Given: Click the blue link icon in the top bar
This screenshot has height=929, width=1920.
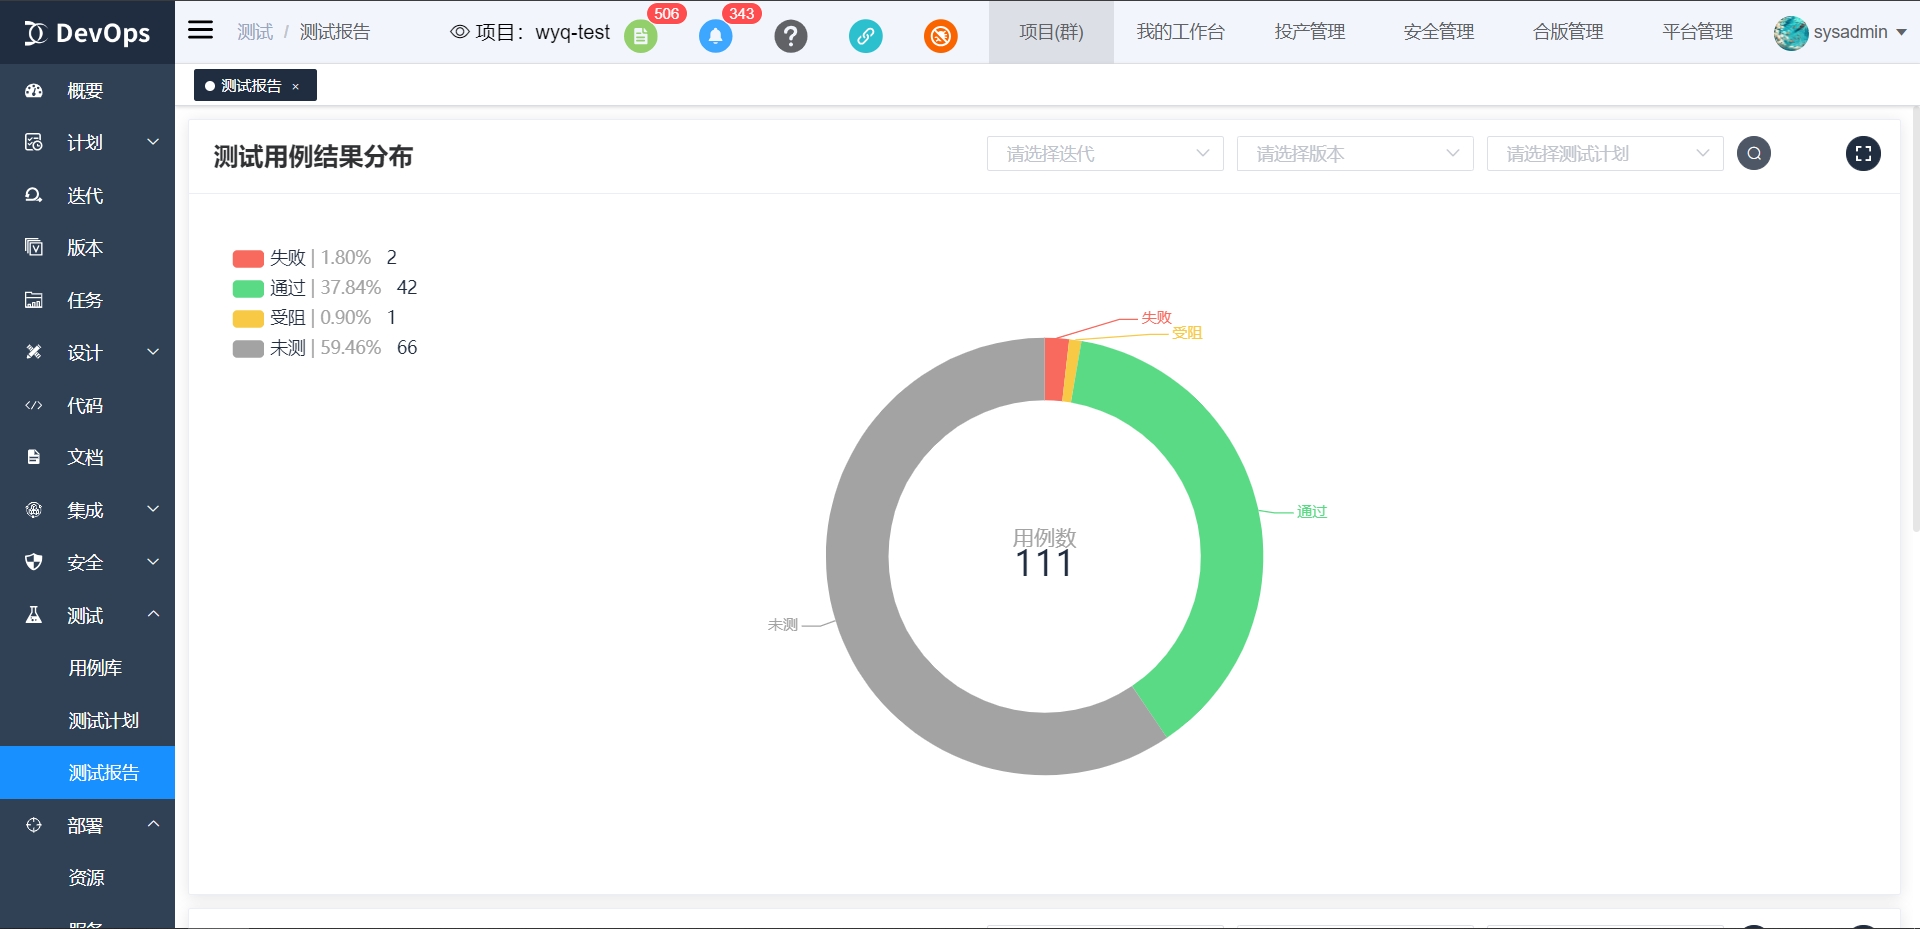Looking at the screenshot, I should pyautogui.click(x=866, y=36).
